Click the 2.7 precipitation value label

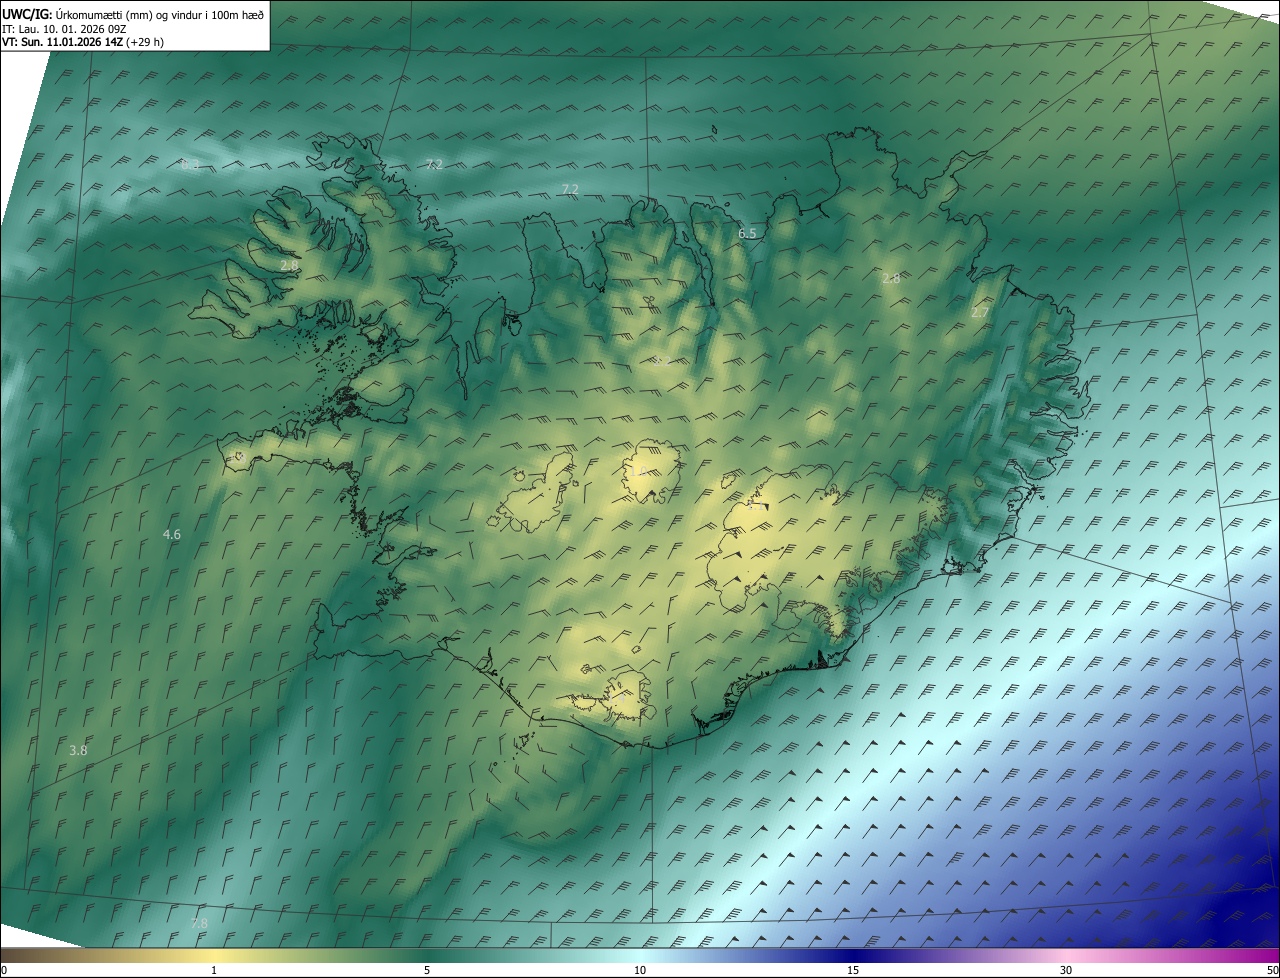tap(980, 312)
